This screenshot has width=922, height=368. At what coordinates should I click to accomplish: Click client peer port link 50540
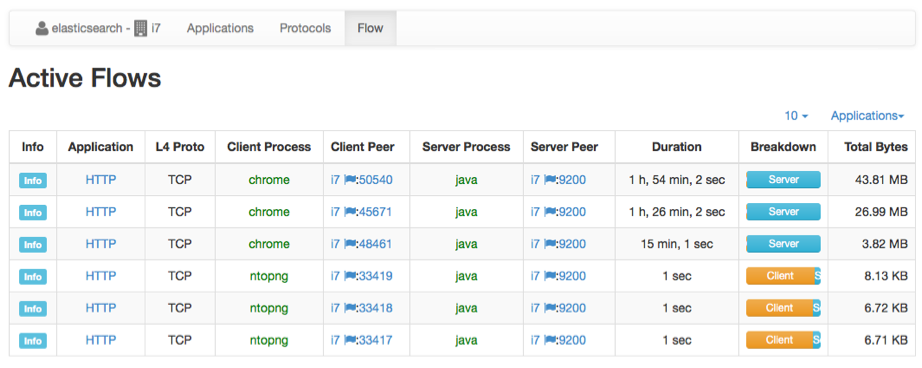(x=376, y=180)
